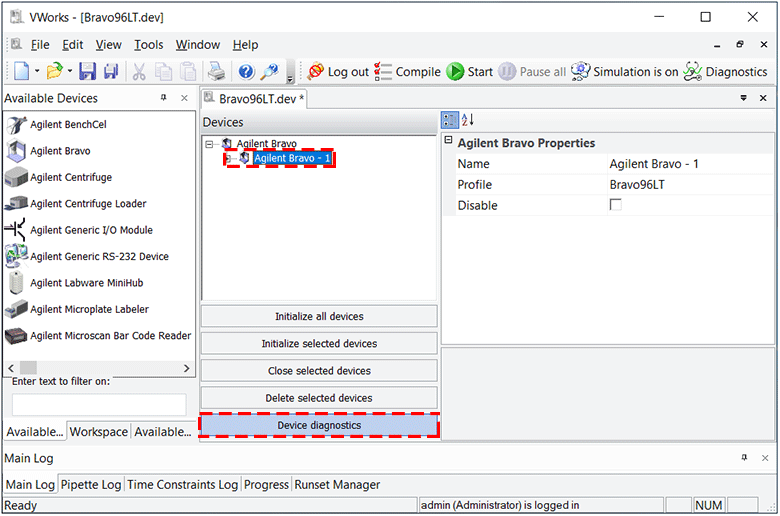The width and height of the screenshot is (780, 516).
Task: Open the View menu
Action: [x=108, y=45]
